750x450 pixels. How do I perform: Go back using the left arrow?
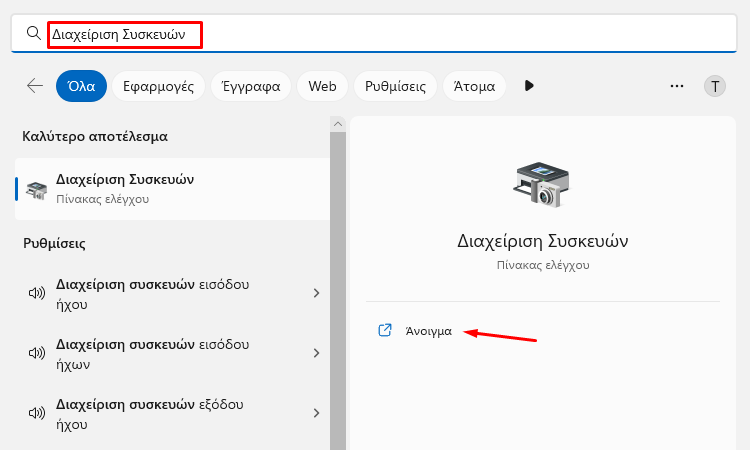35,86
